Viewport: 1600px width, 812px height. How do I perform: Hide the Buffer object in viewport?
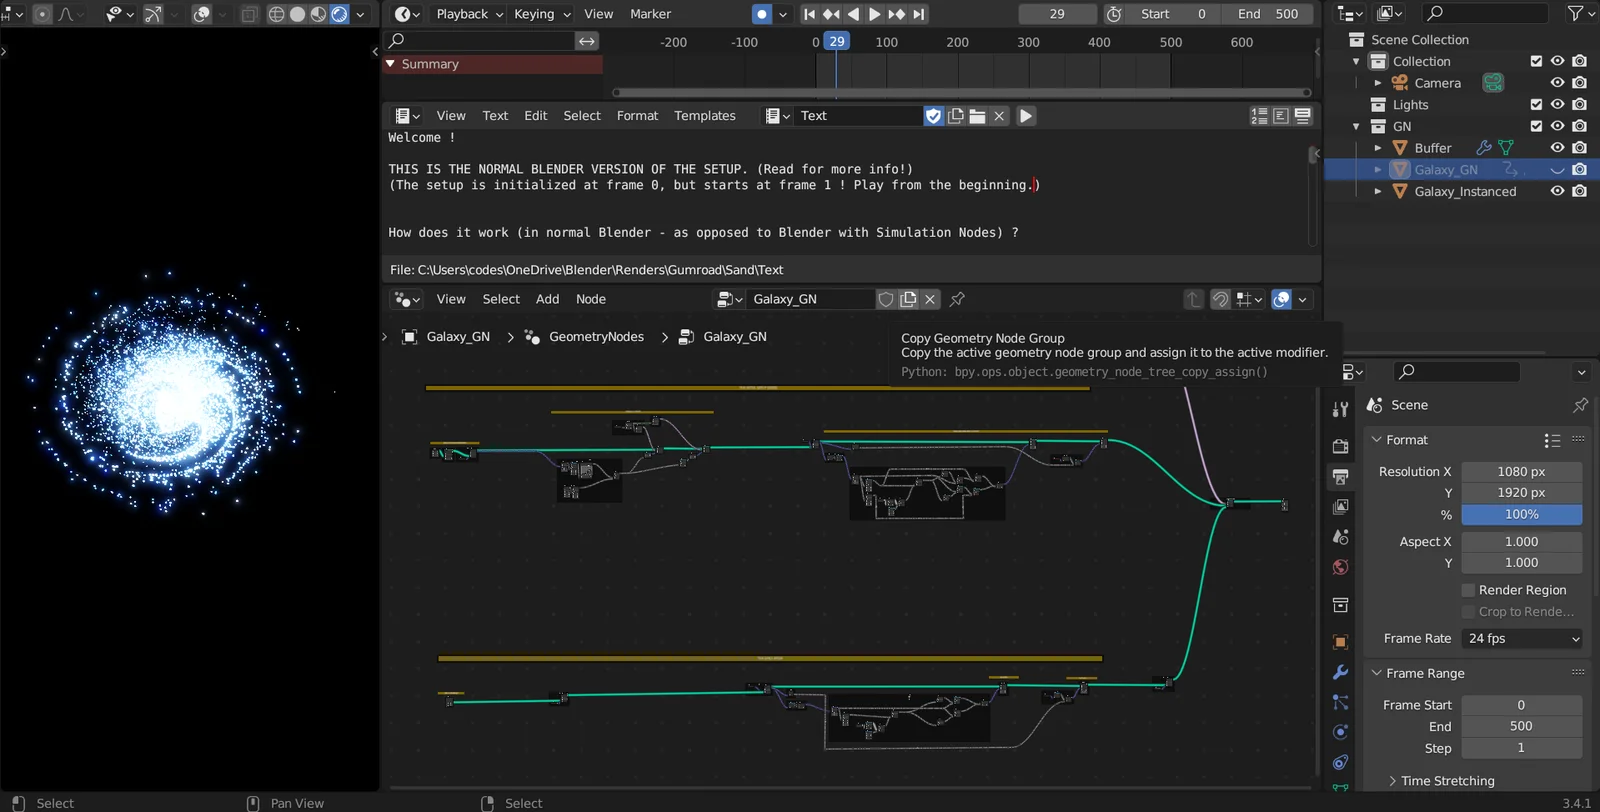1557,148
